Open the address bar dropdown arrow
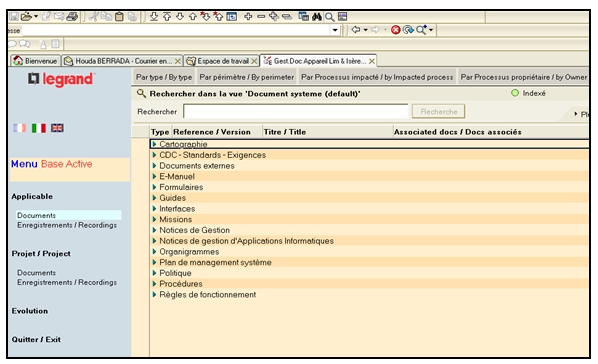Screen dimensions: 598x364 tap(335, 30)
